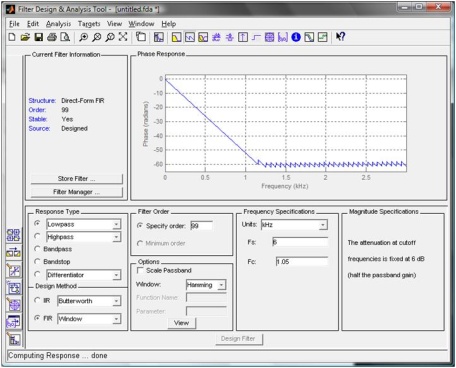456x368 pixels.
Task: Save the session with the floppy disk icon
Action: pyautogui.click(x=39, y=37)
